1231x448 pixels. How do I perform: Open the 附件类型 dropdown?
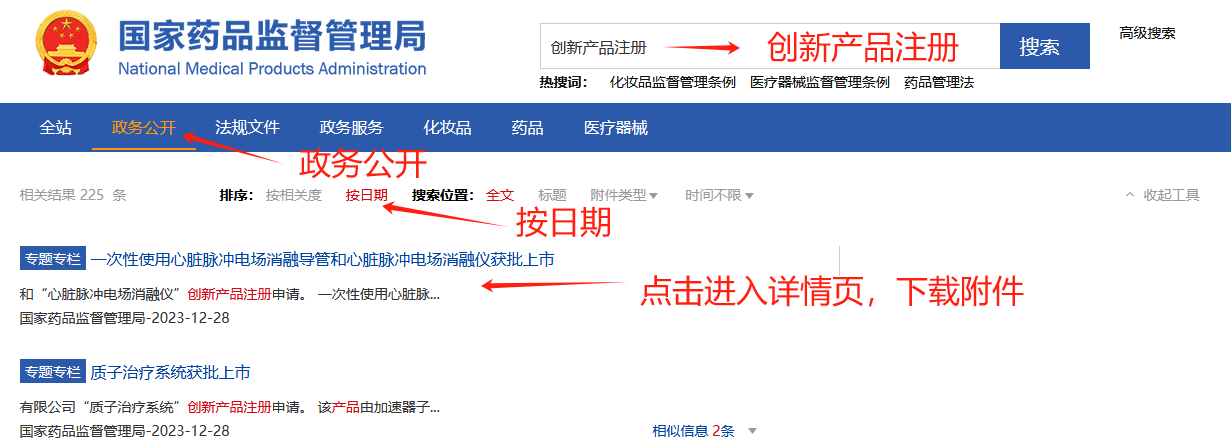coord(624,195)
